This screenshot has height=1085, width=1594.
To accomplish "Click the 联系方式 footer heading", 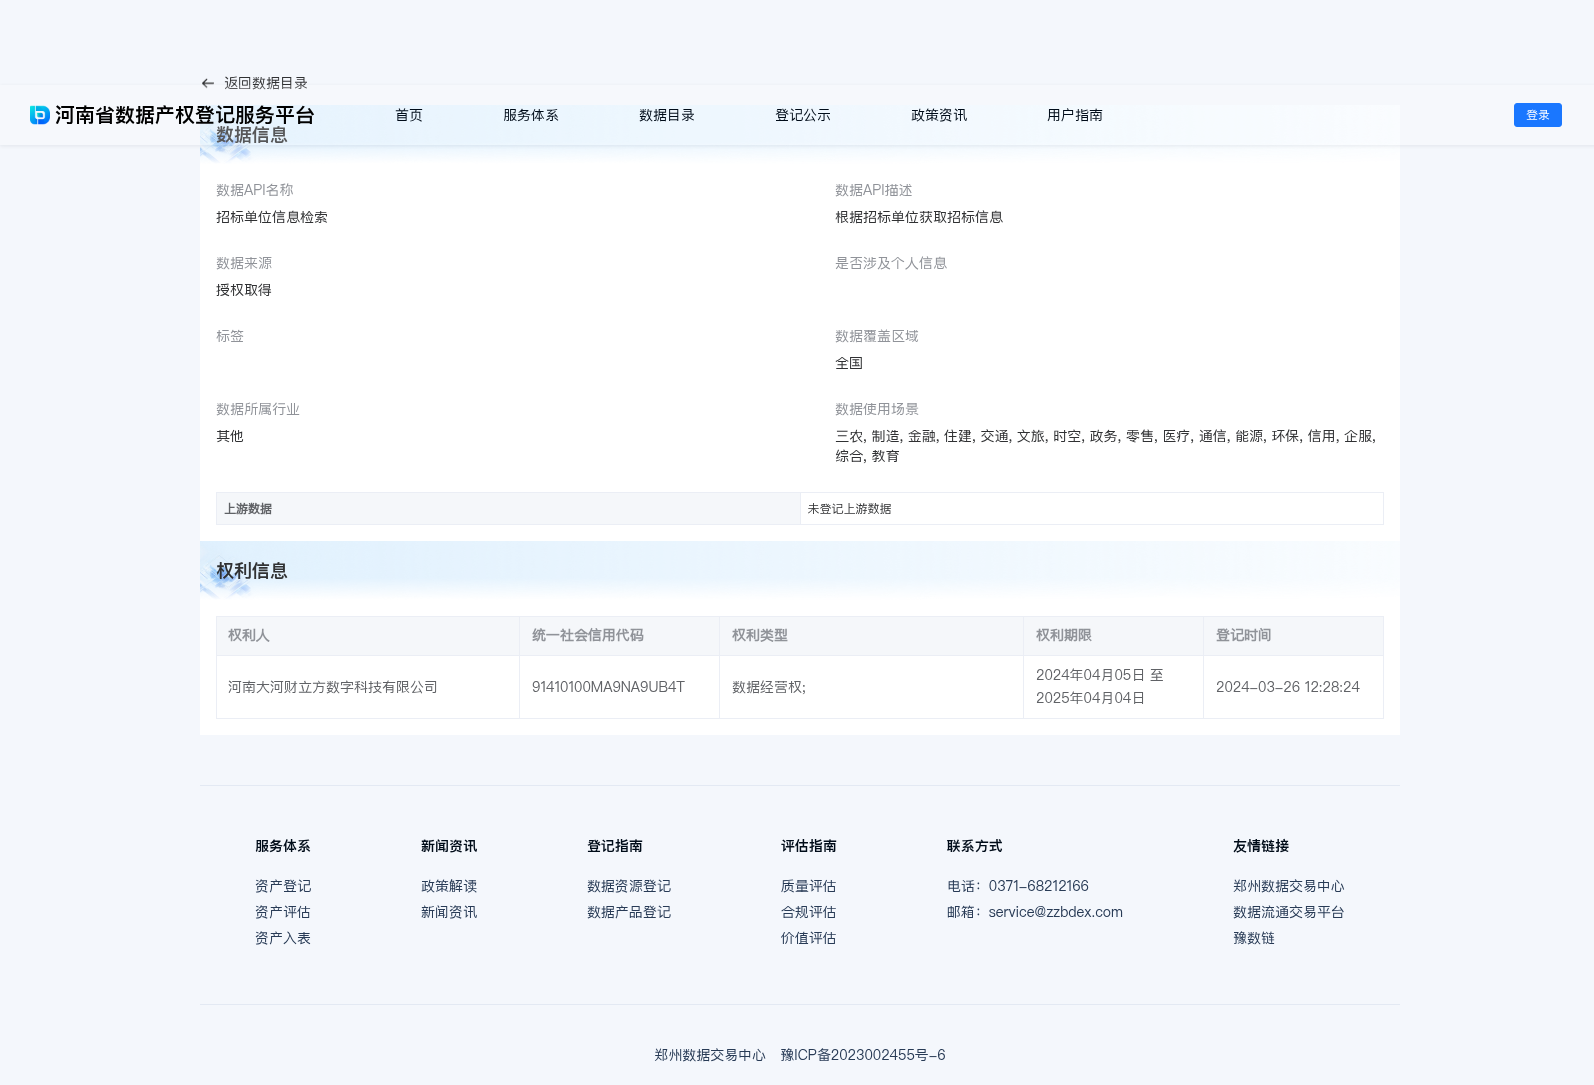I will pos(975,846).
